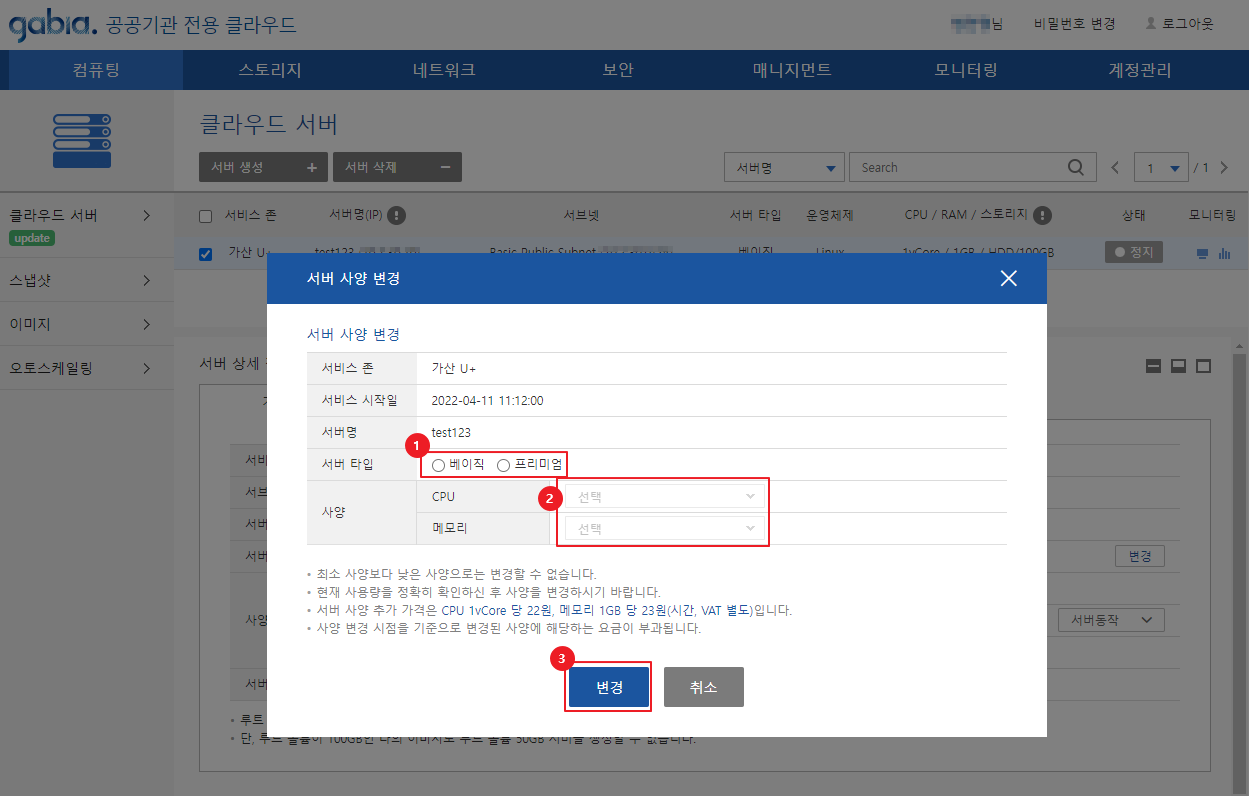
Task: Close the 서버 사양 변경 dialog
Action: coord(1008,278)
